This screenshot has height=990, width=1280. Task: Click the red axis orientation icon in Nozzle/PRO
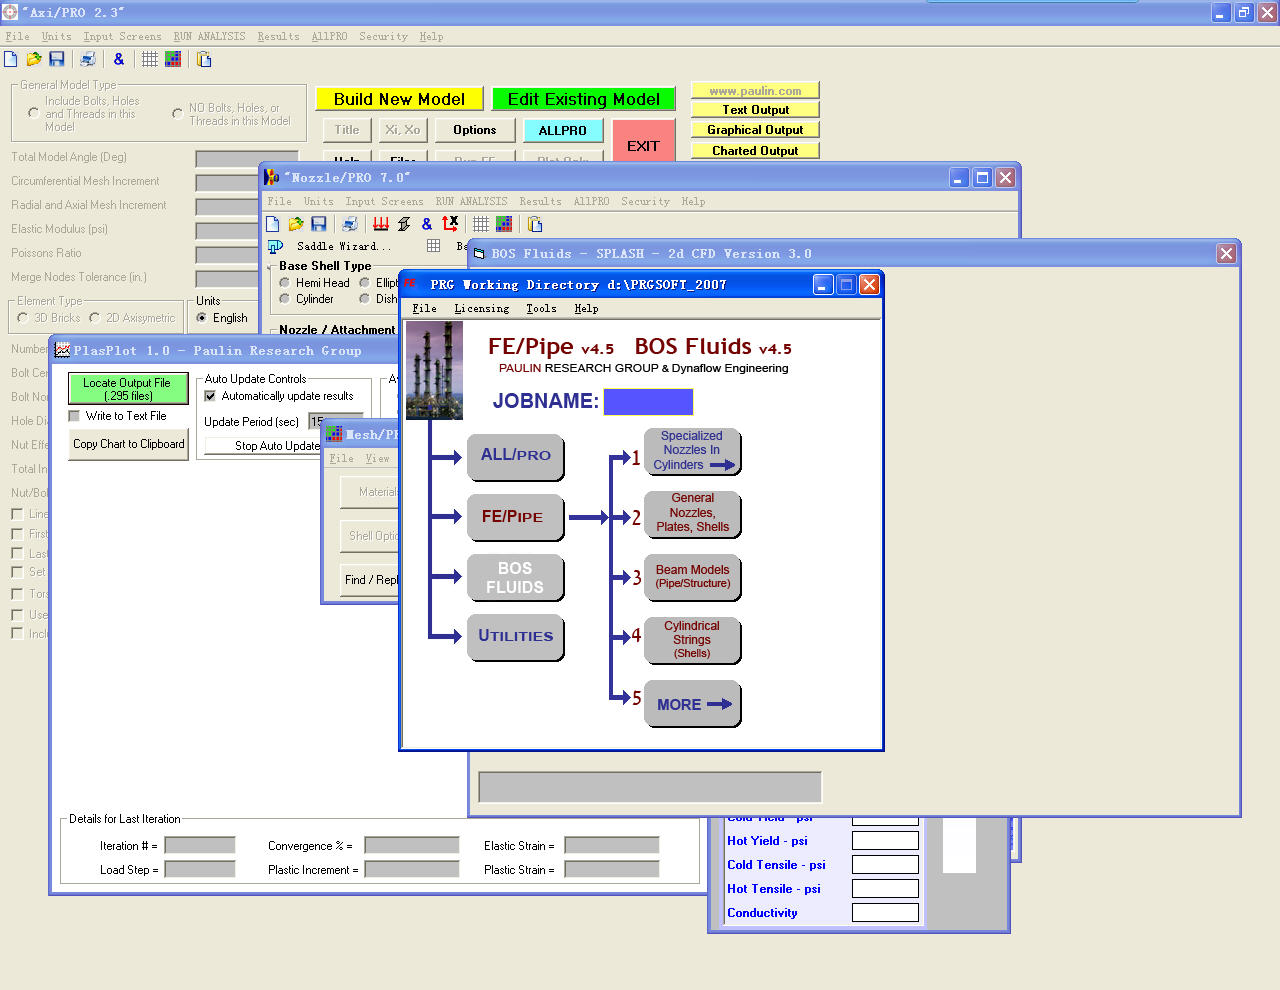pyautogui.click(x=450, y=224)
